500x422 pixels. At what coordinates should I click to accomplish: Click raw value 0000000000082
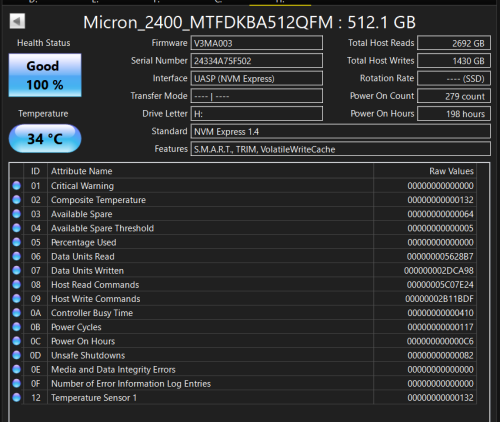coord(440,355)
